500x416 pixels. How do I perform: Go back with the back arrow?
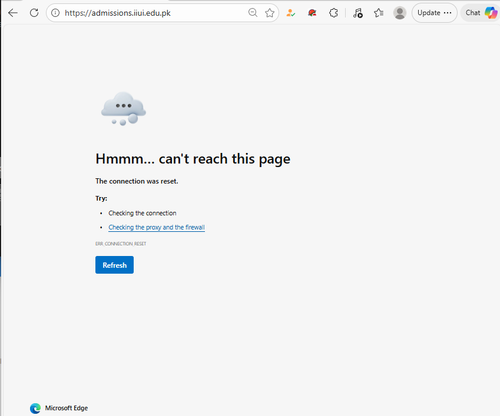13,13
